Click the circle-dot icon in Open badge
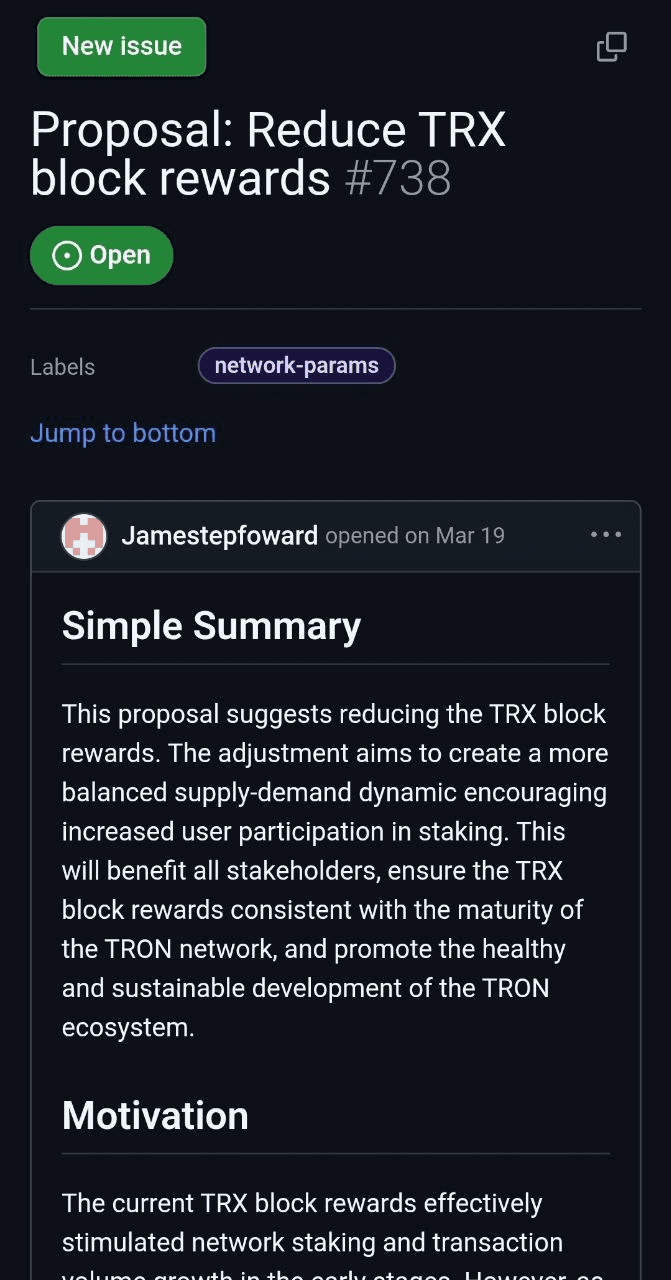The width and height of the screenshot is (671, 1280). (66, 256)
